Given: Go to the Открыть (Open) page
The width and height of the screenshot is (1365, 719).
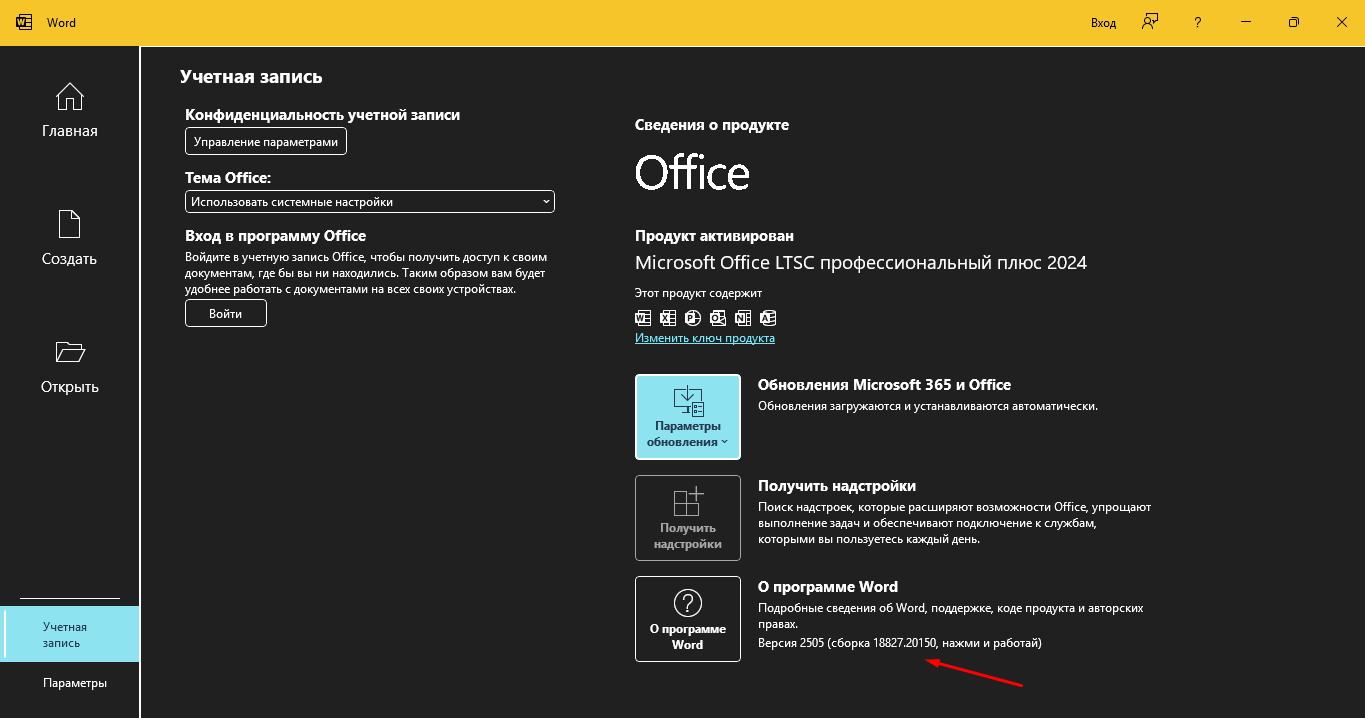Looking at the screenshot, I should pos(69,367).
